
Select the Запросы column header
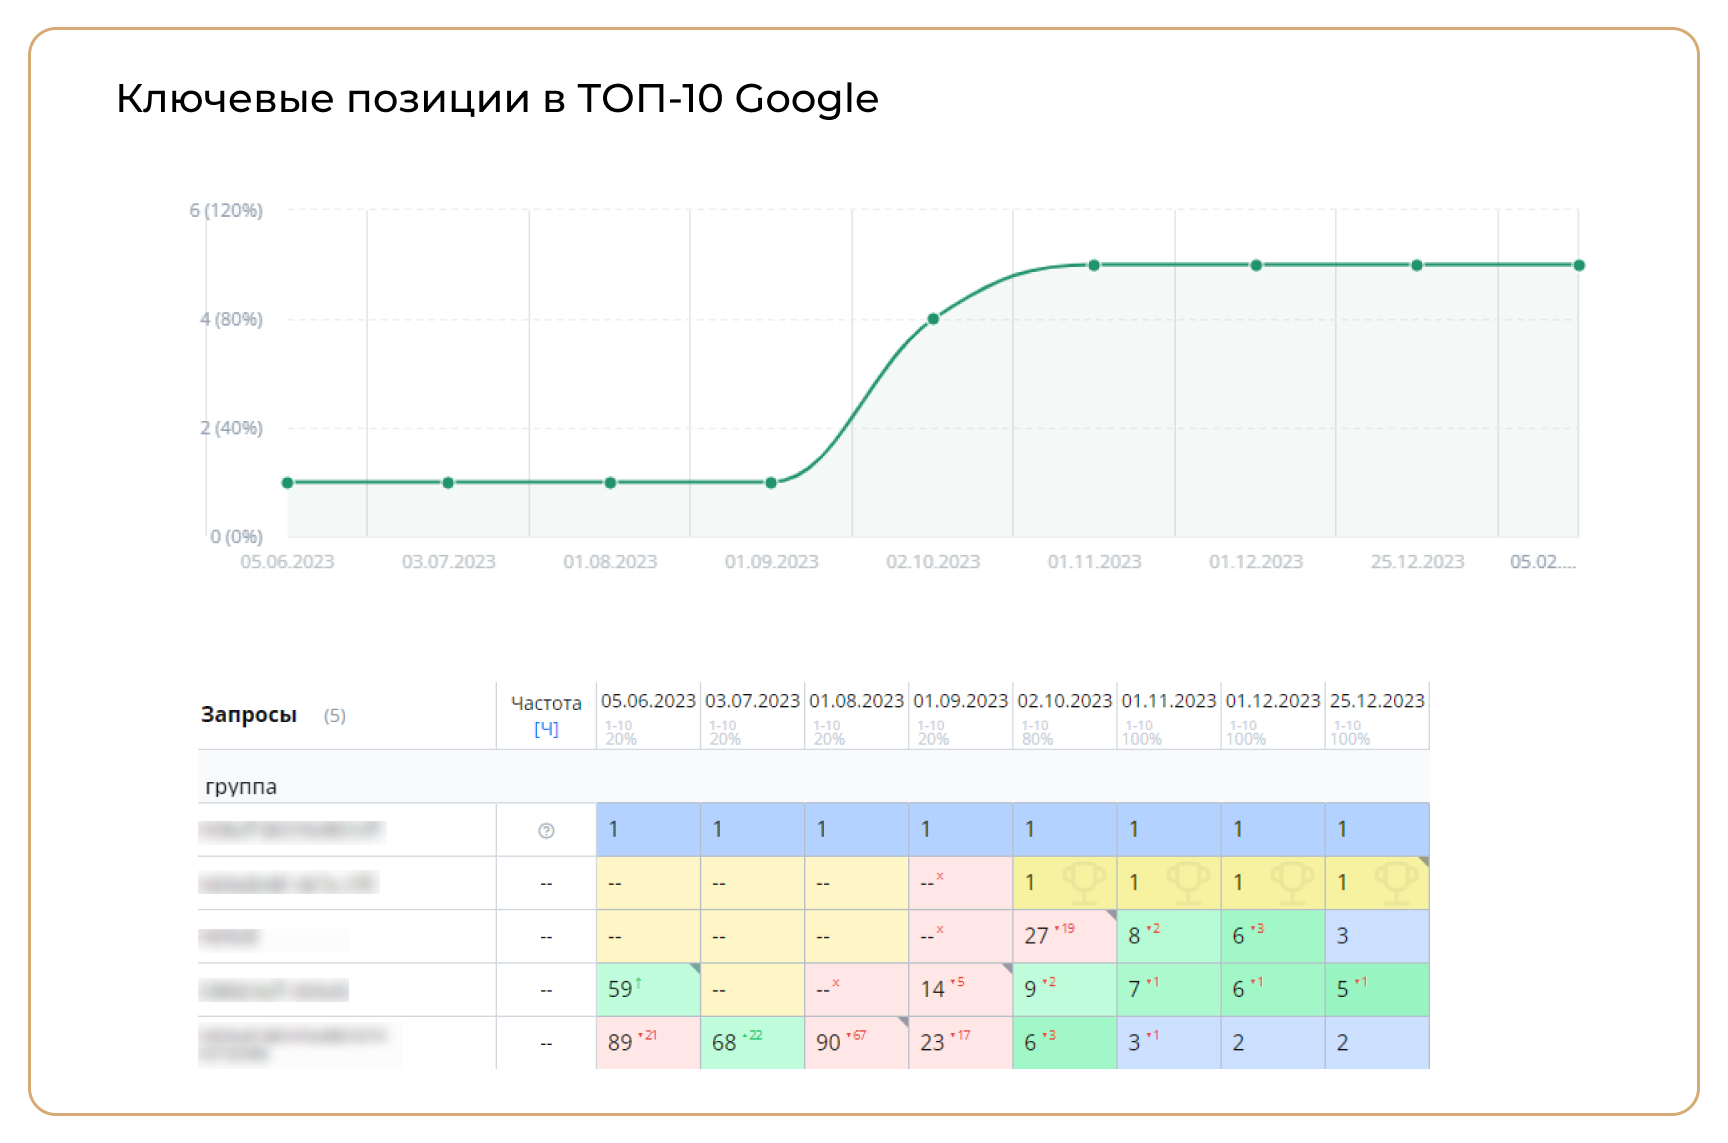pyautogui.click(x=249, y=714)
